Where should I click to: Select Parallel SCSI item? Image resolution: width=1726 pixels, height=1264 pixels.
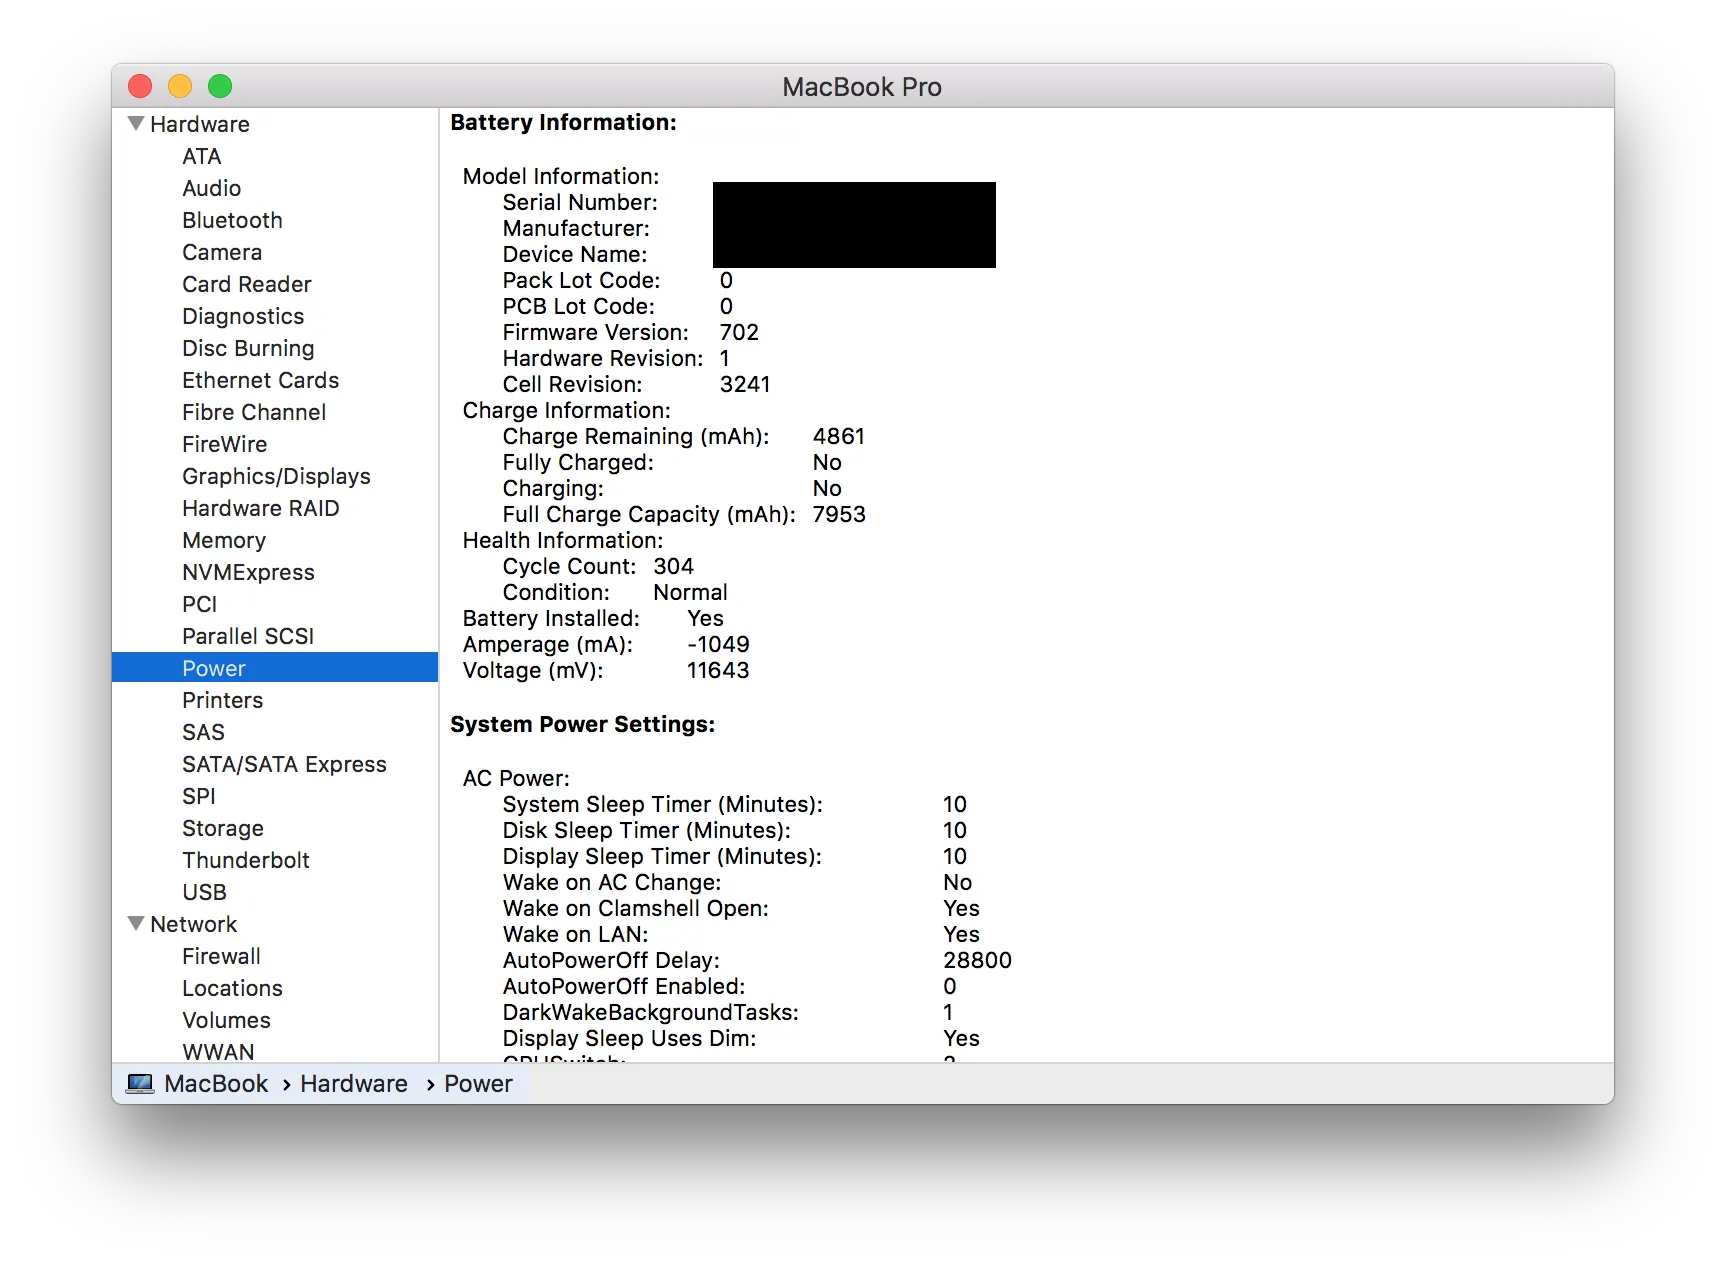tap(248, 636)
